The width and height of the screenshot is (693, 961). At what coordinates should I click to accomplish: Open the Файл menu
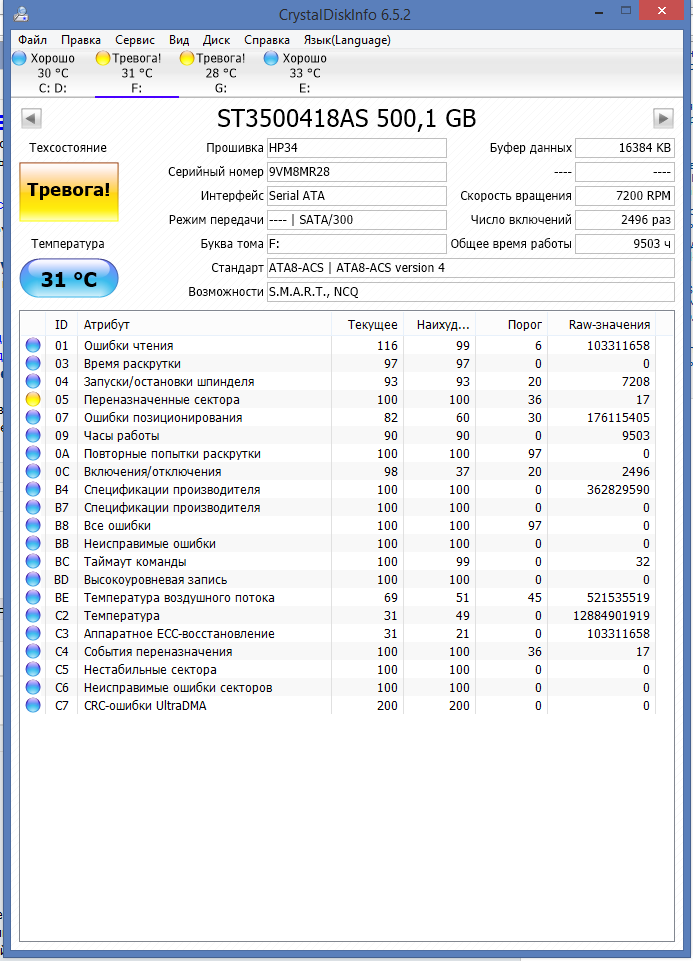(x=32, y=40)
